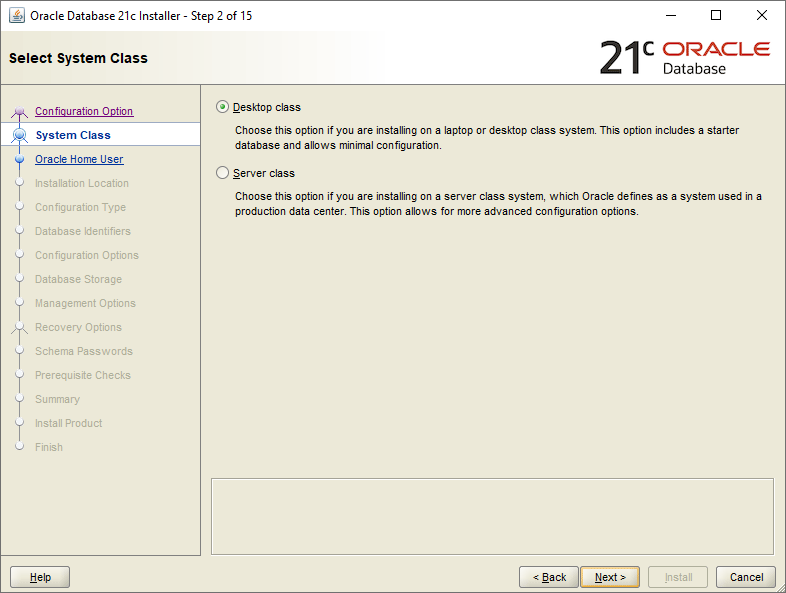Image resolution: width=786 pixels, height=593 pixels.
Task: Click the Desktop class description text
Action: tap(487, 138)
